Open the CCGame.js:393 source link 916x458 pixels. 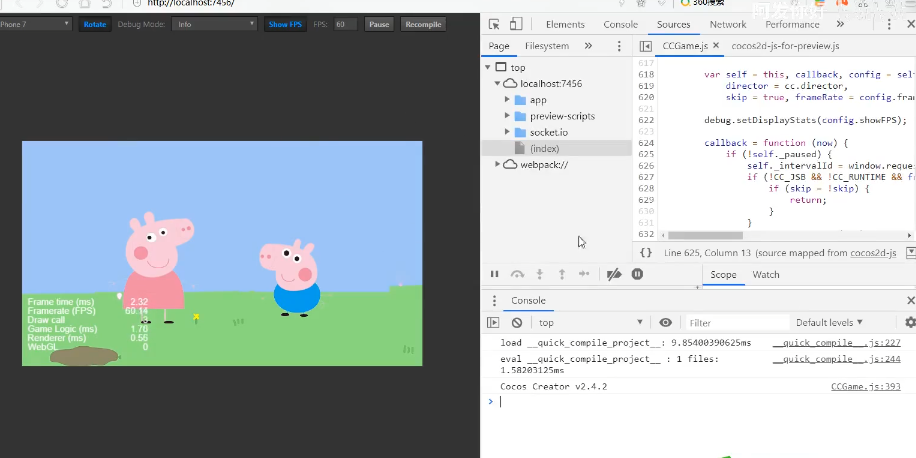click(x=866, y=387)
